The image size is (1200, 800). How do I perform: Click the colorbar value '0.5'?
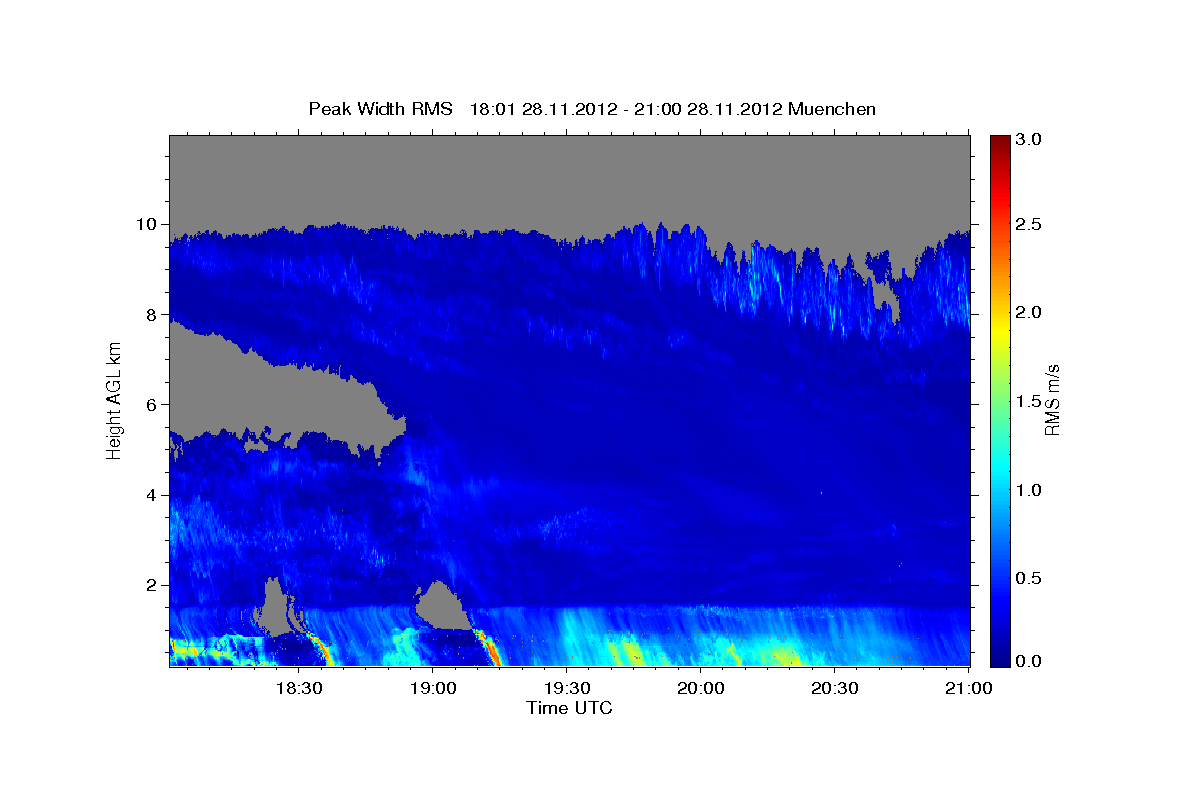1028,578
